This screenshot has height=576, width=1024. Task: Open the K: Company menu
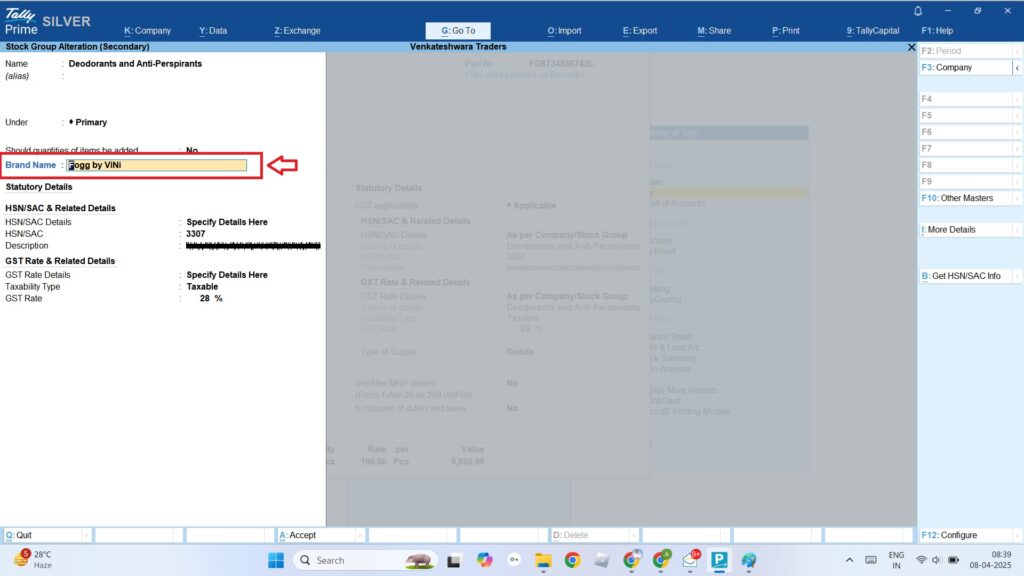pyautogui.click(x=148, y=30)
